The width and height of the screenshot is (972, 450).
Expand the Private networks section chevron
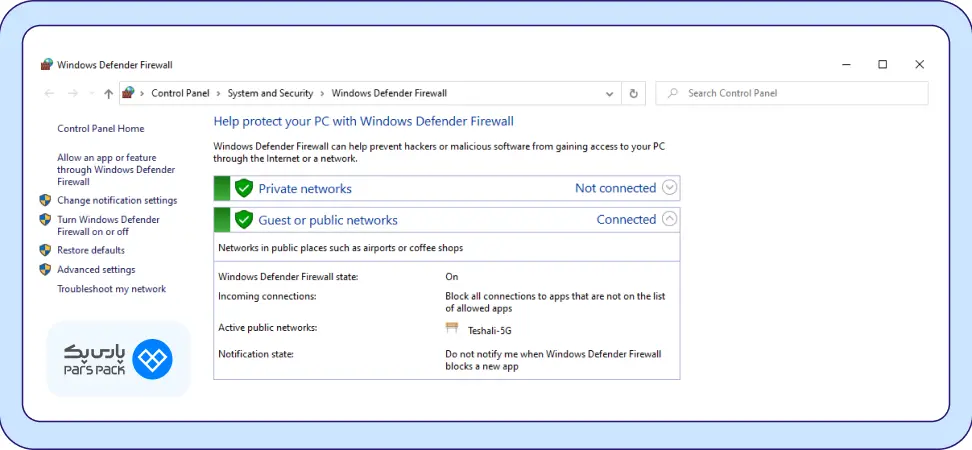pos(670,187)
